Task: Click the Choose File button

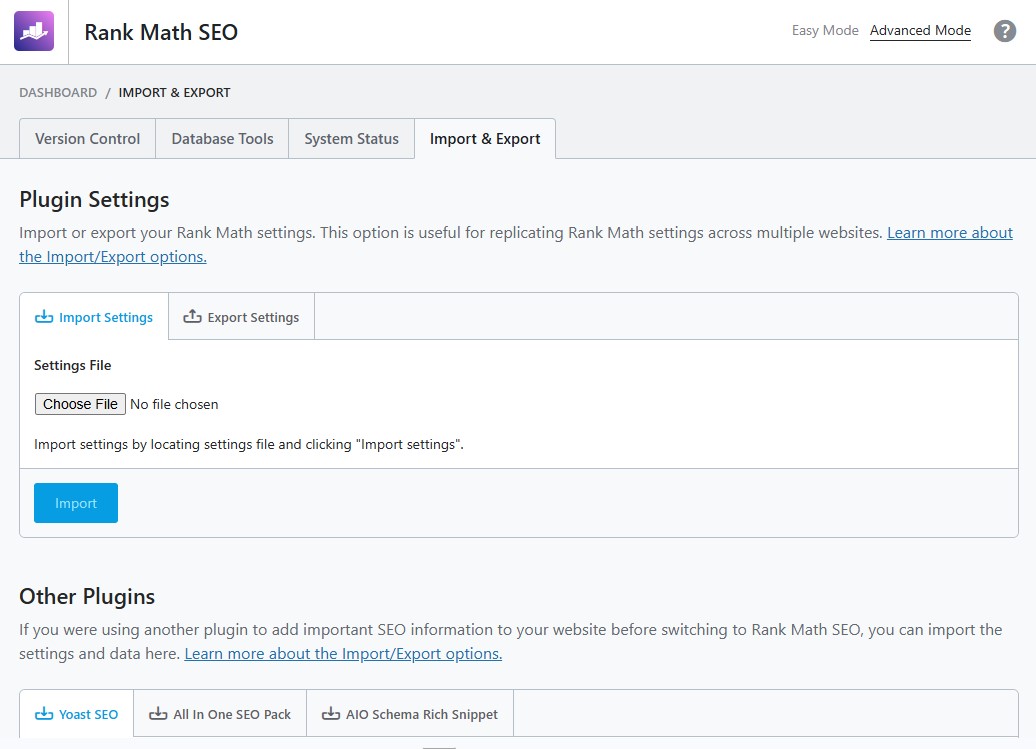Action: [x=80, y=404]
